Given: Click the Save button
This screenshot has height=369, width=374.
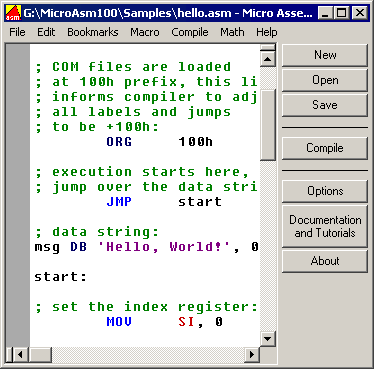Looking at the screenshot, I should [x=325, y=105].
